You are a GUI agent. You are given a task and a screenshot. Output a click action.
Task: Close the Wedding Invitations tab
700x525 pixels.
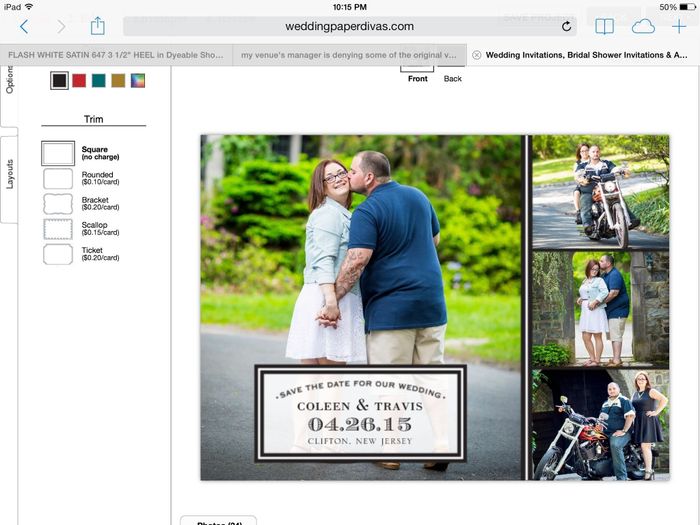476,55
